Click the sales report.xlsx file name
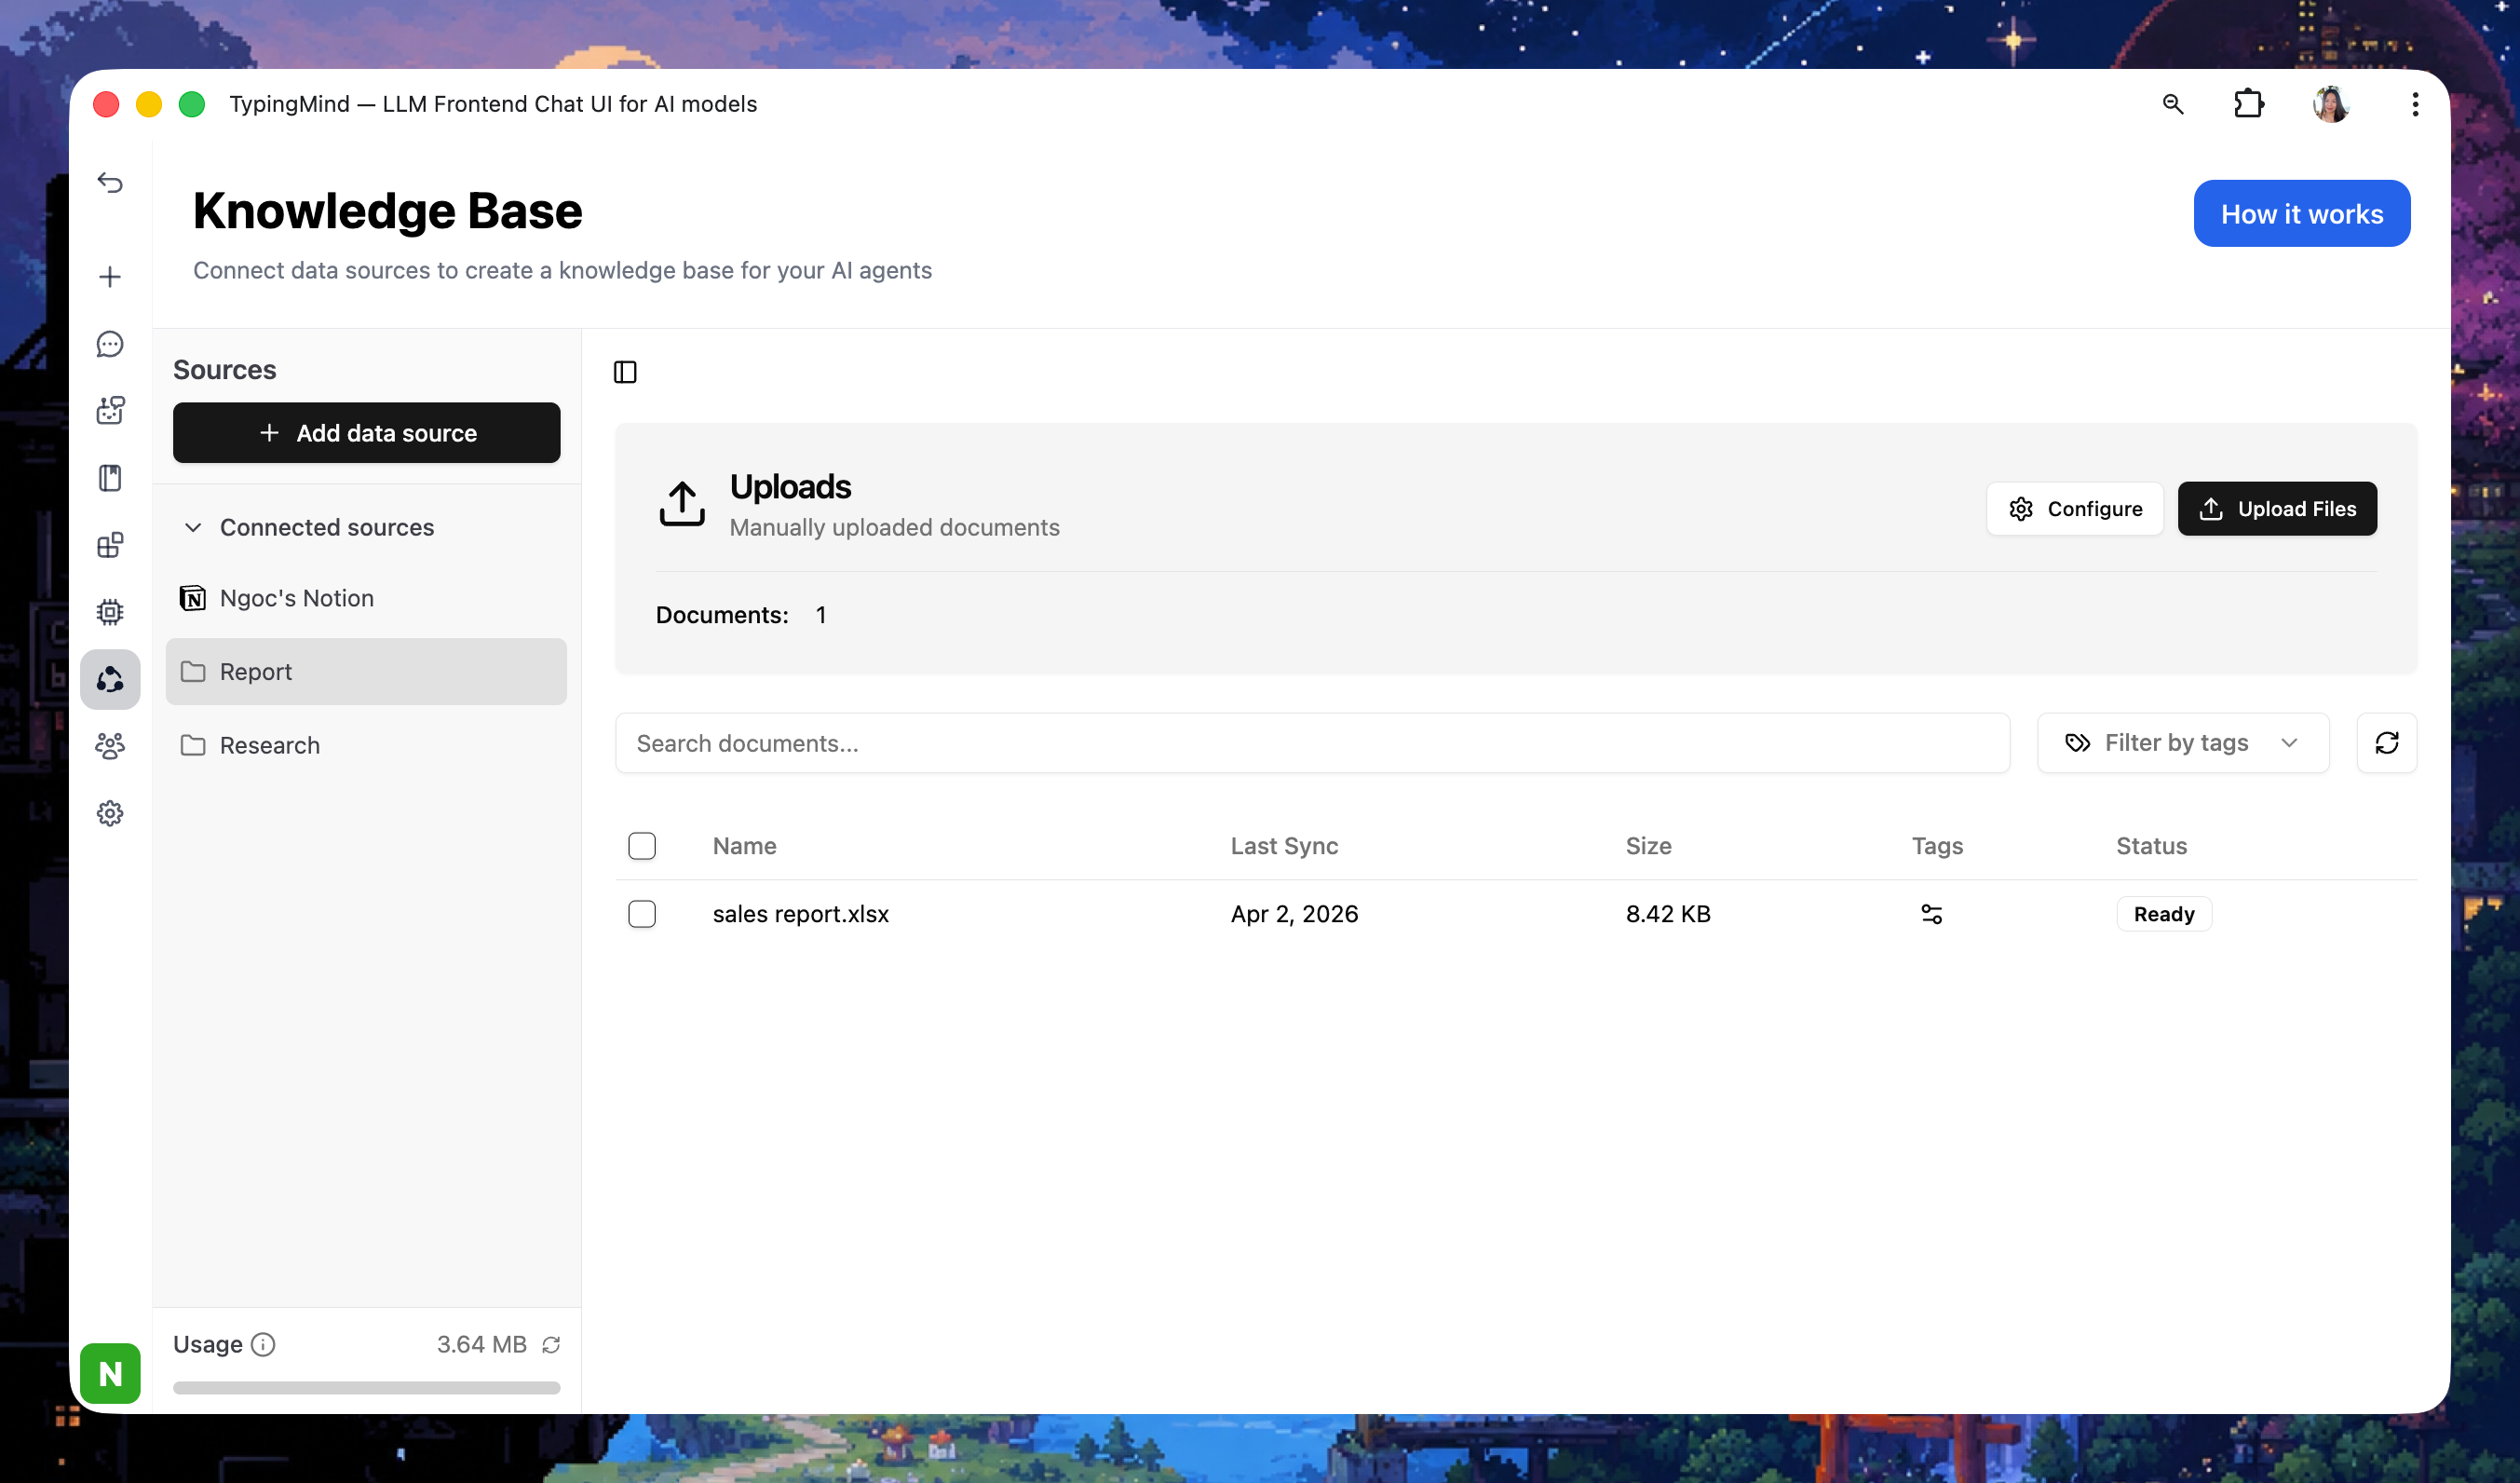The height and width of the screenshot is (1483, 2520). (800, 914)
